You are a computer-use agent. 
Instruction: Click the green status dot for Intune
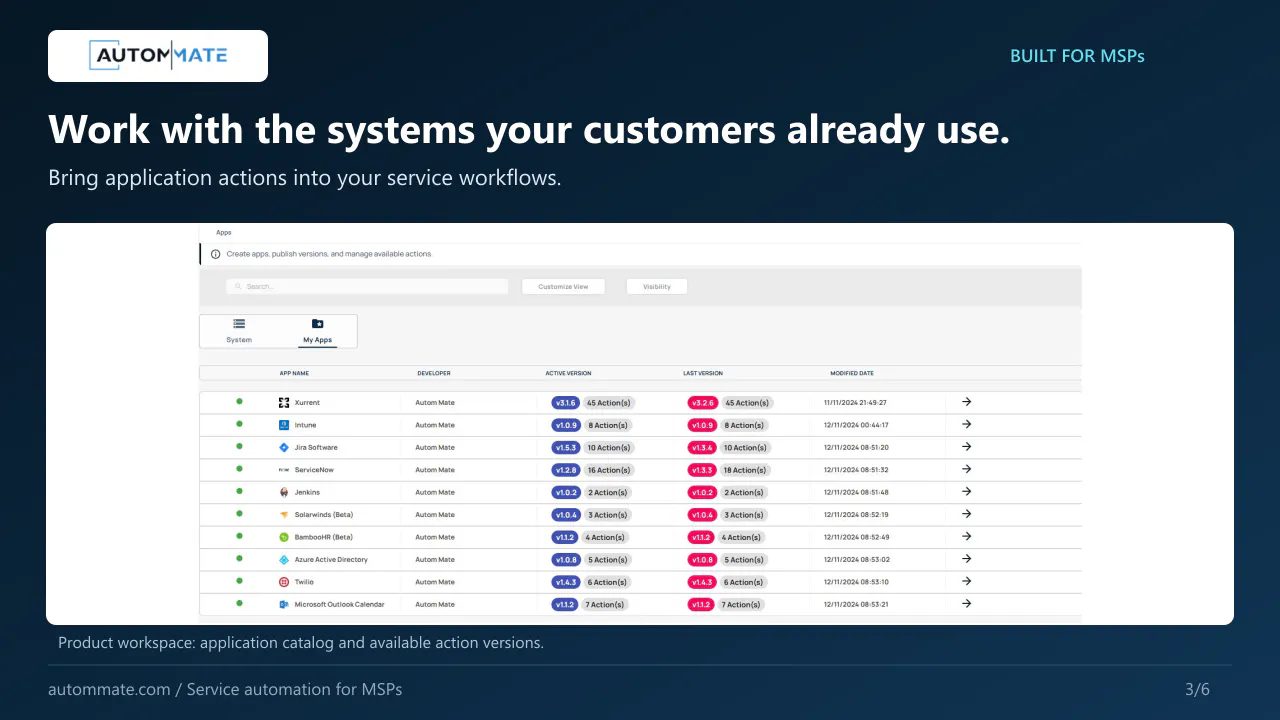point(239,424)
